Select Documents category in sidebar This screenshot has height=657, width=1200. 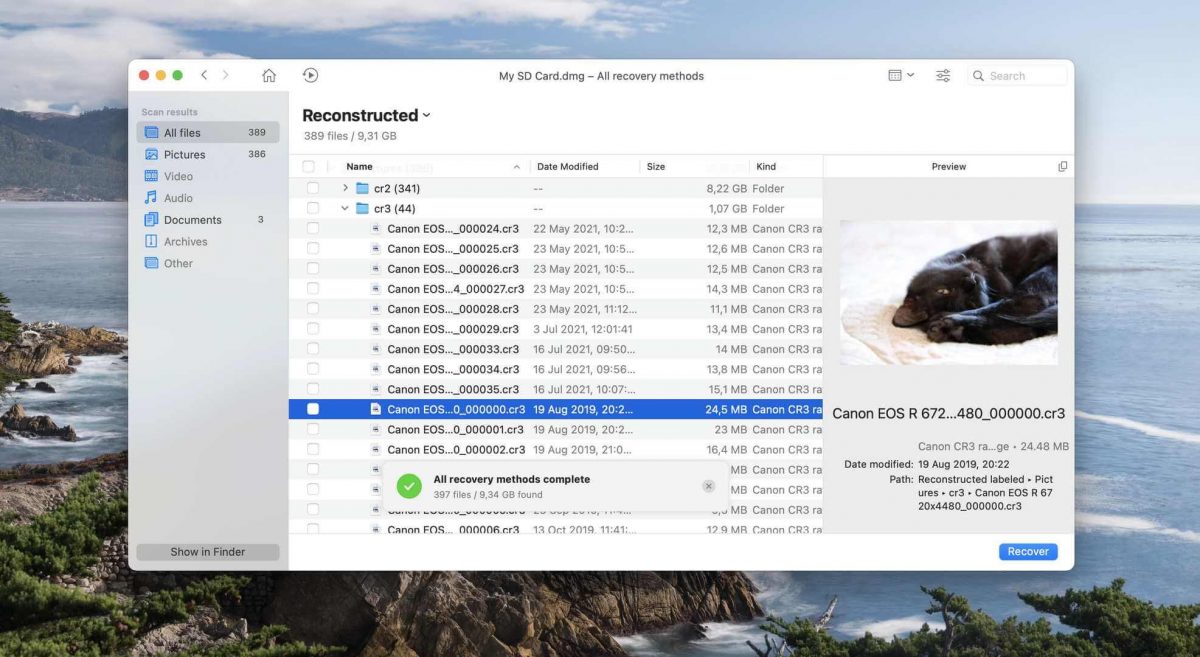pos(192,220)
